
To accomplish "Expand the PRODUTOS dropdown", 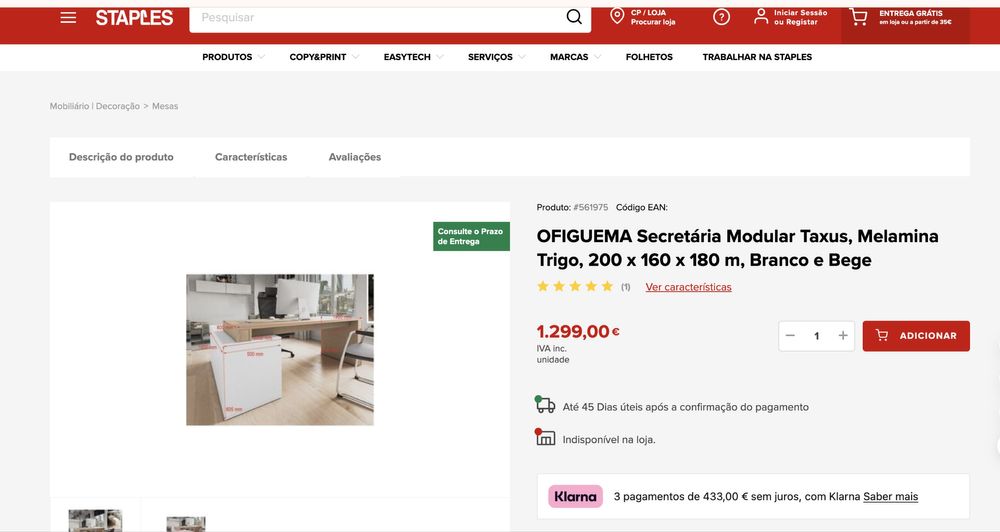I will coord(233,57).
